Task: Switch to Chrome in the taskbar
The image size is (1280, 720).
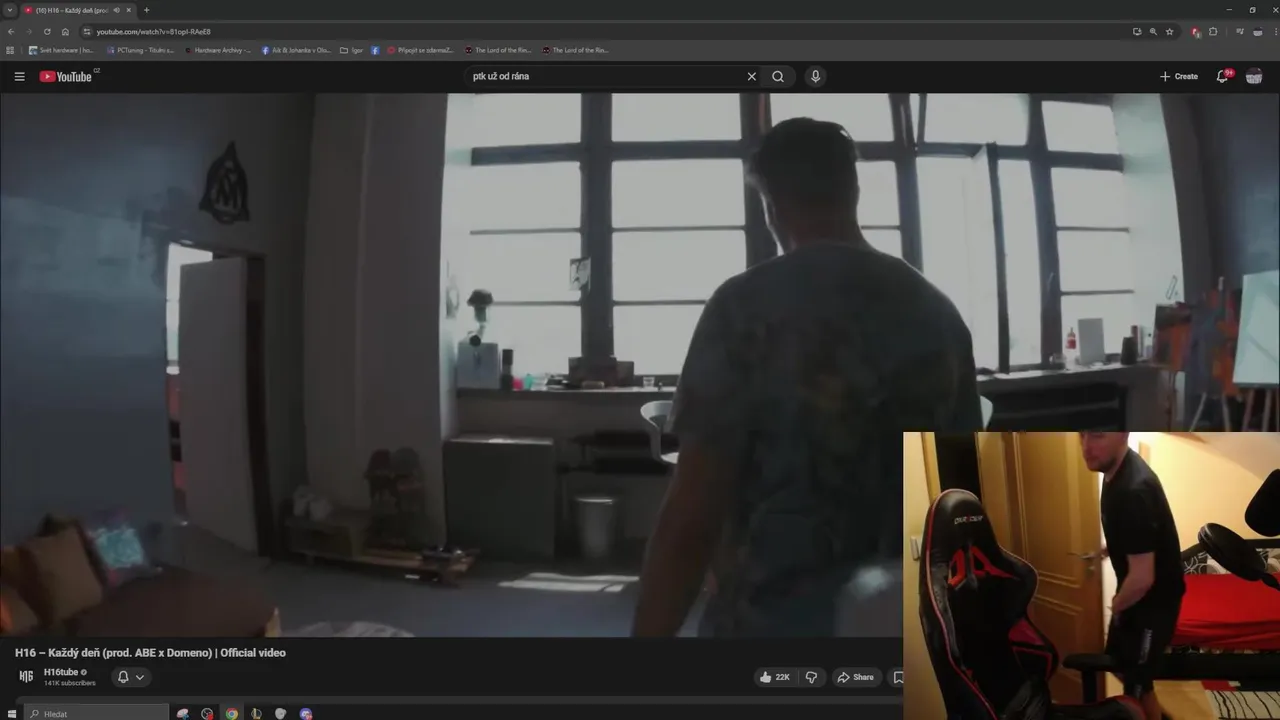Action: (x=232, y=713)
